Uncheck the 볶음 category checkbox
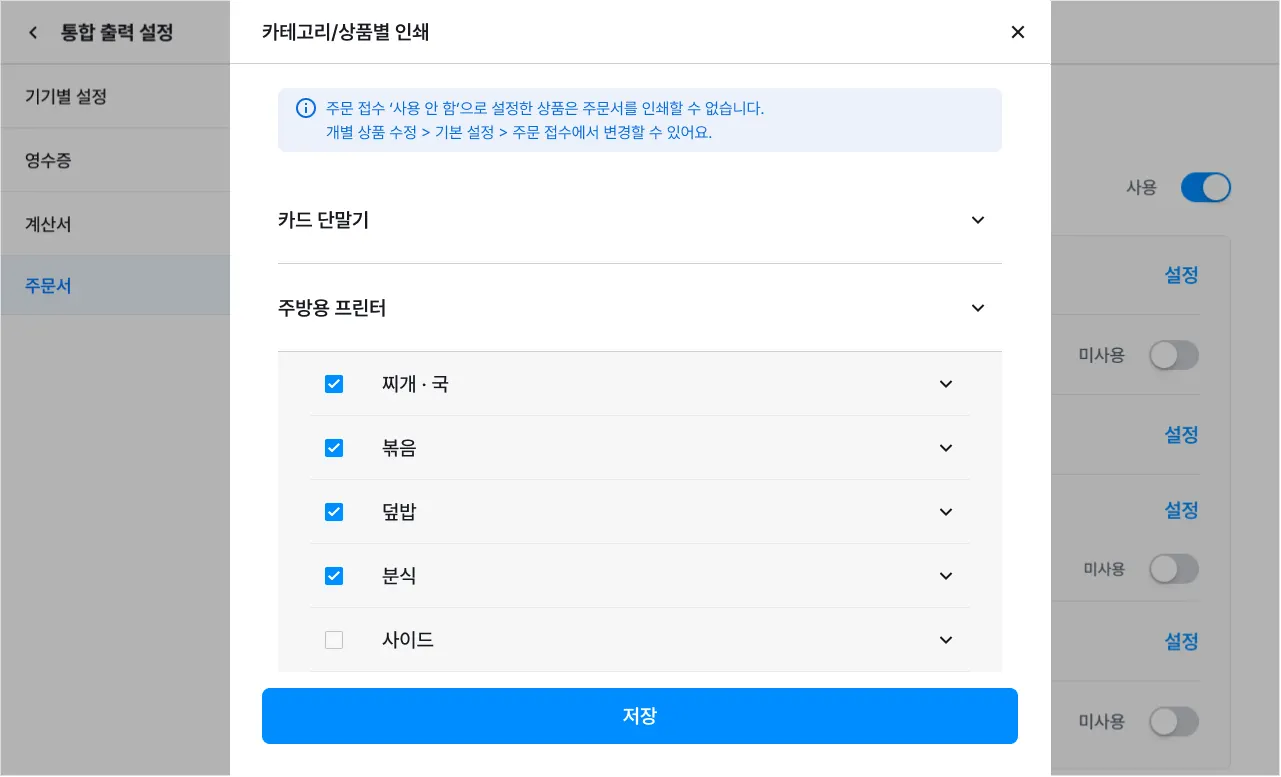This screenshot has height=777, width=1281. click(x=334, y=448)
